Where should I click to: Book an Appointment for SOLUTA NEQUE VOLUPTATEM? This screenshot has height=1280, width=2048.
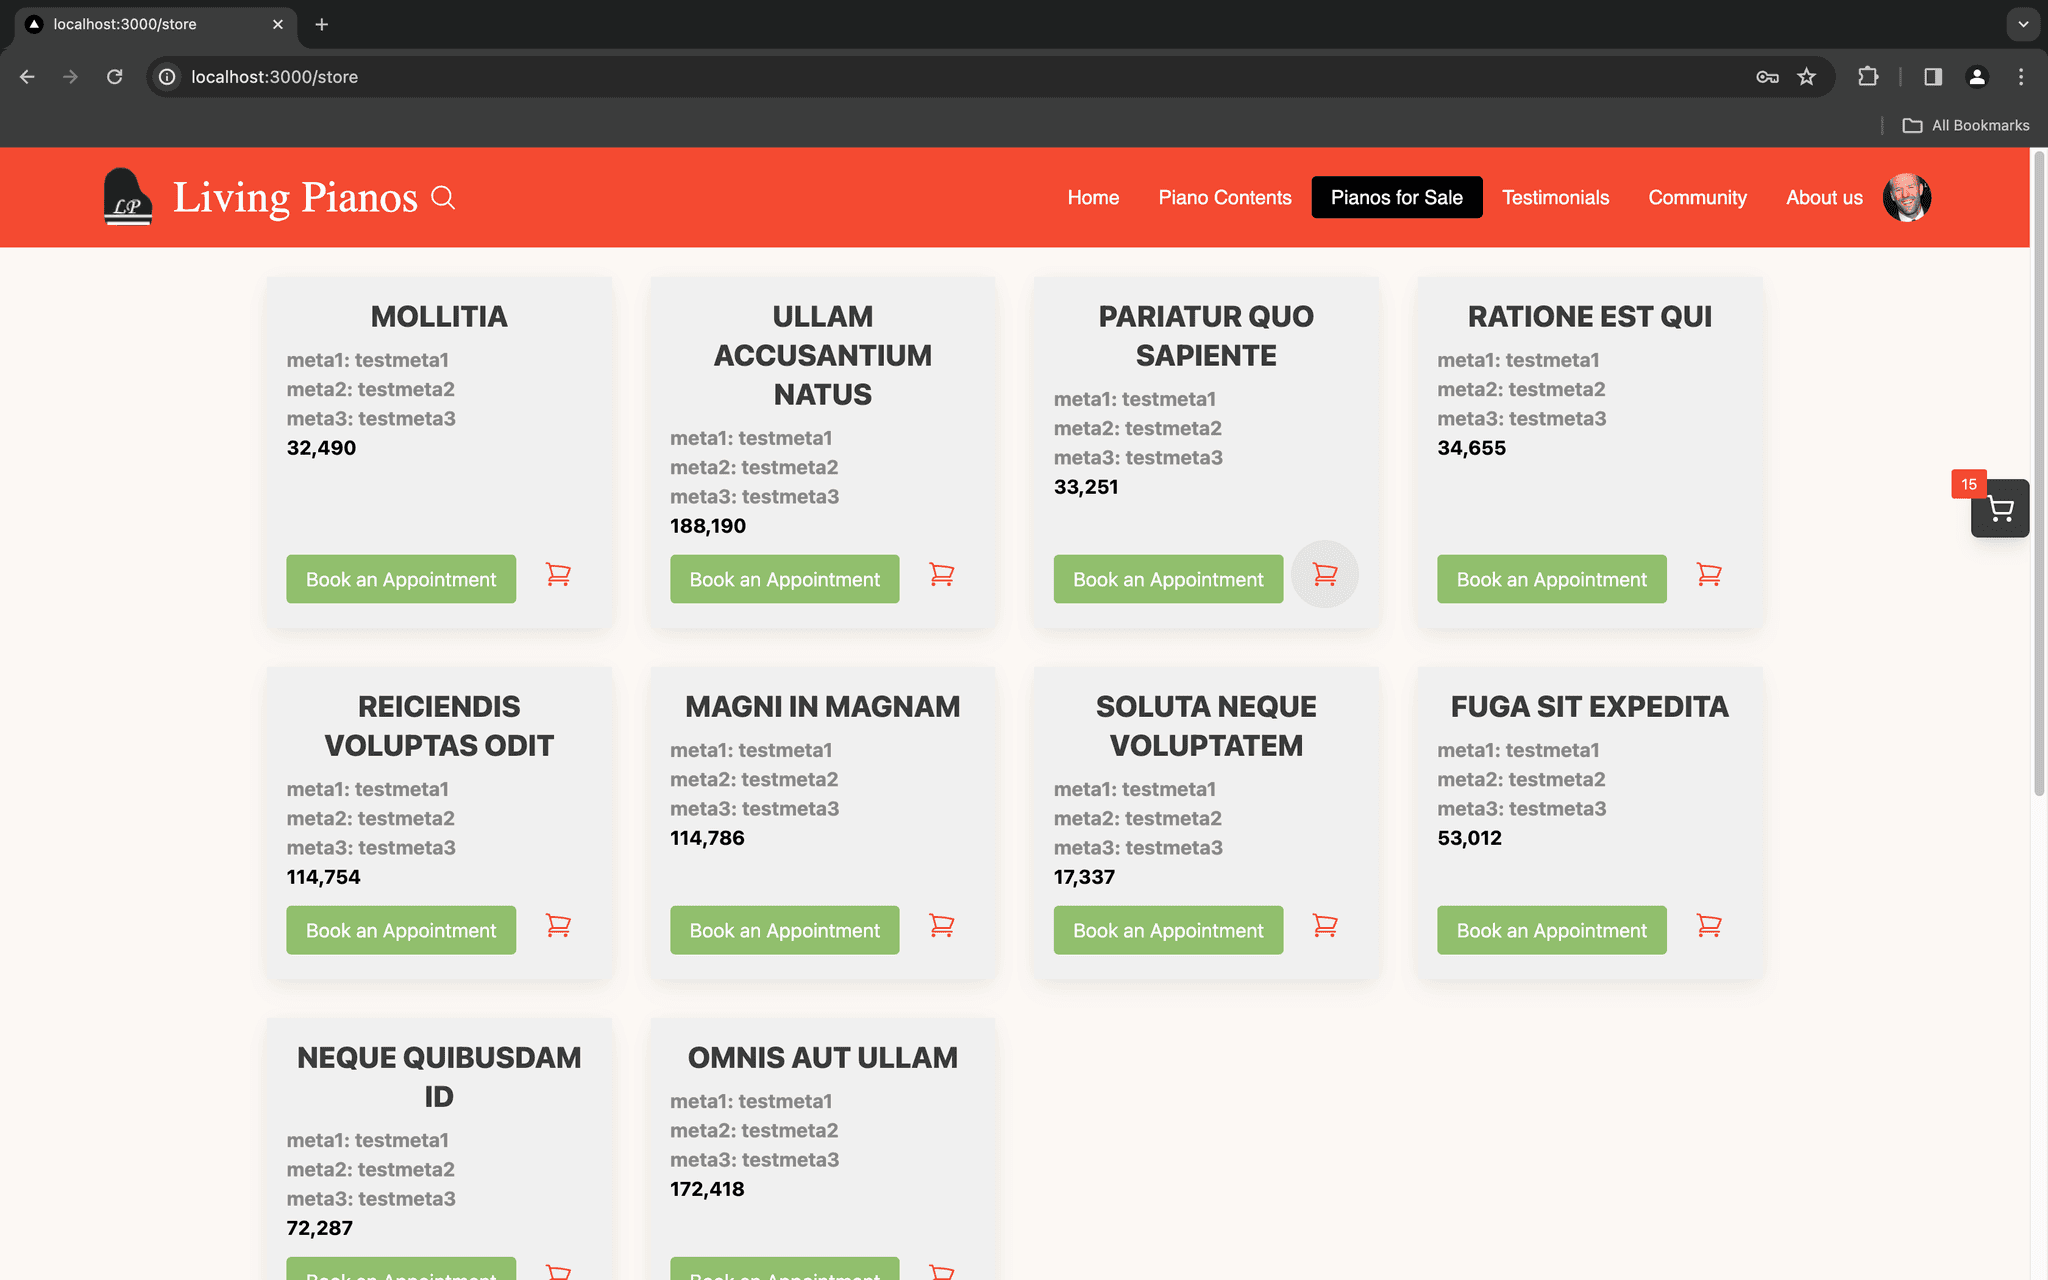click(x=1168, y=930)
